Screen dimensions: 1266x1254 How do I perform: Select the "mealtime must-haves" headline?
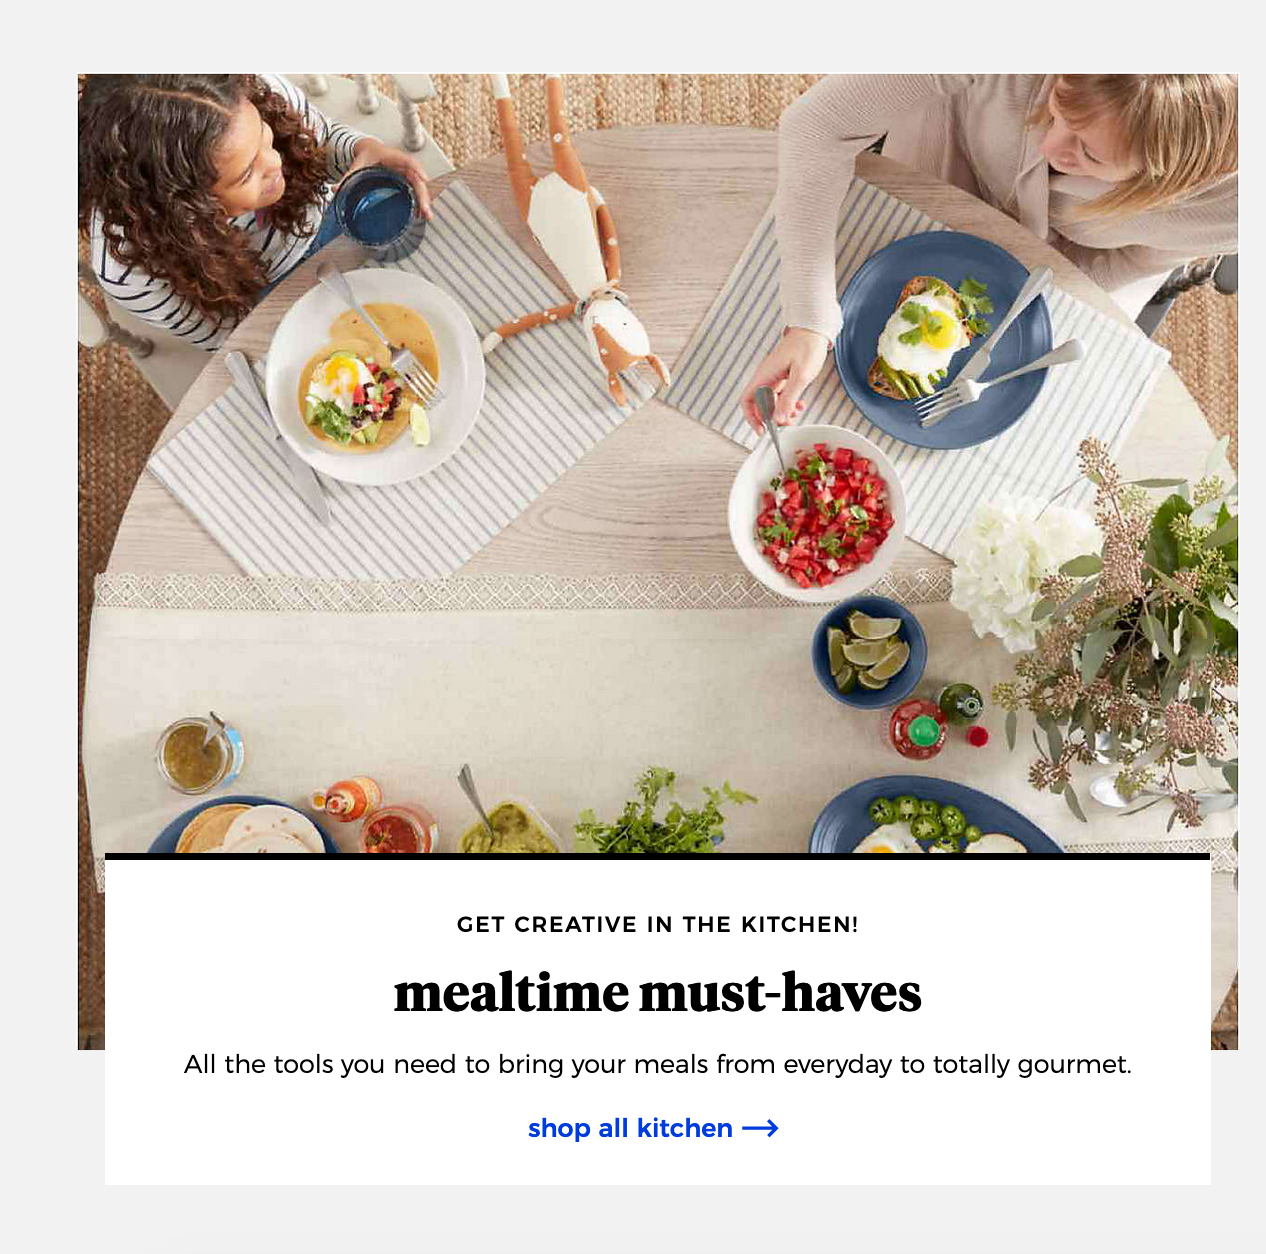[x=657, y=993]
